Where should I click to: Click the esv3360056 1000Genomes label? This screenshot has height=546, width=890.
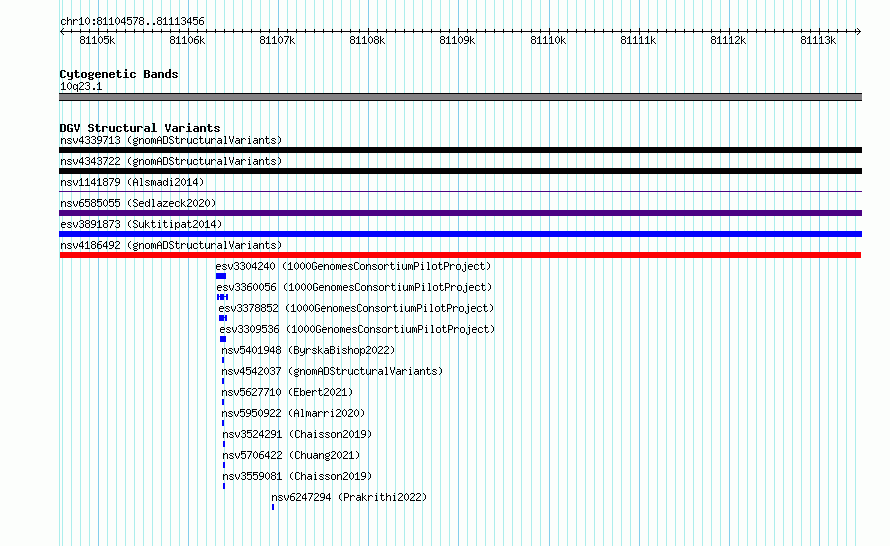[x=354, y=287]
